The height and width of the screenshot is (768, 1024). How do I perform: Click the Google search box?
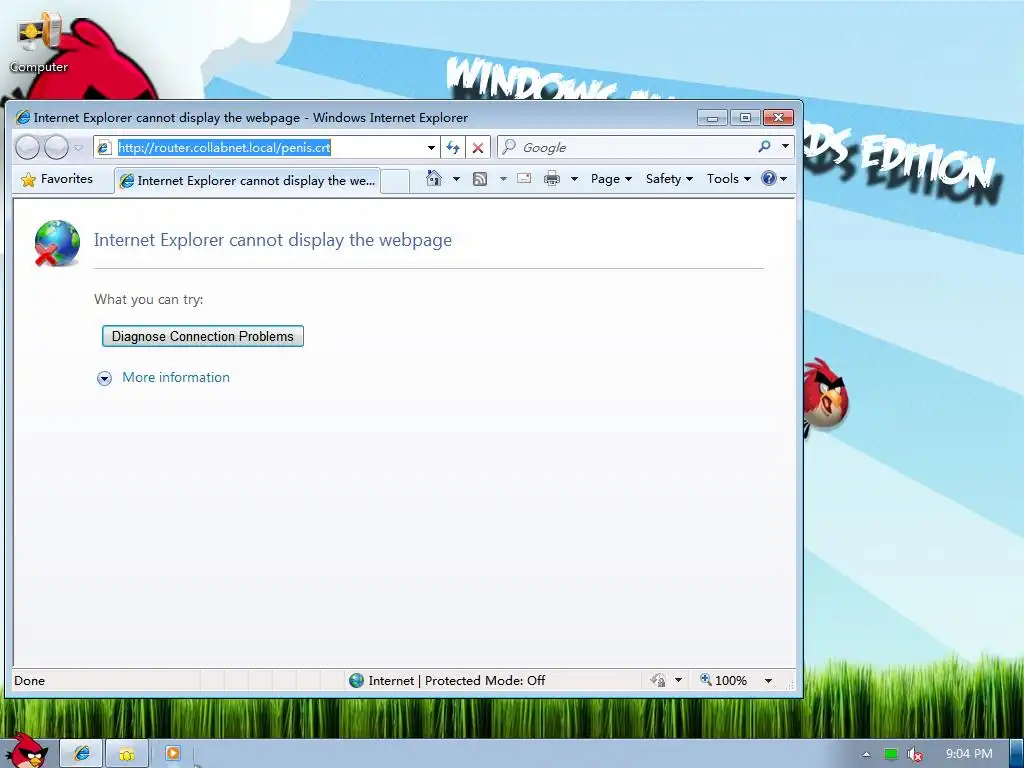coord(627,148)
